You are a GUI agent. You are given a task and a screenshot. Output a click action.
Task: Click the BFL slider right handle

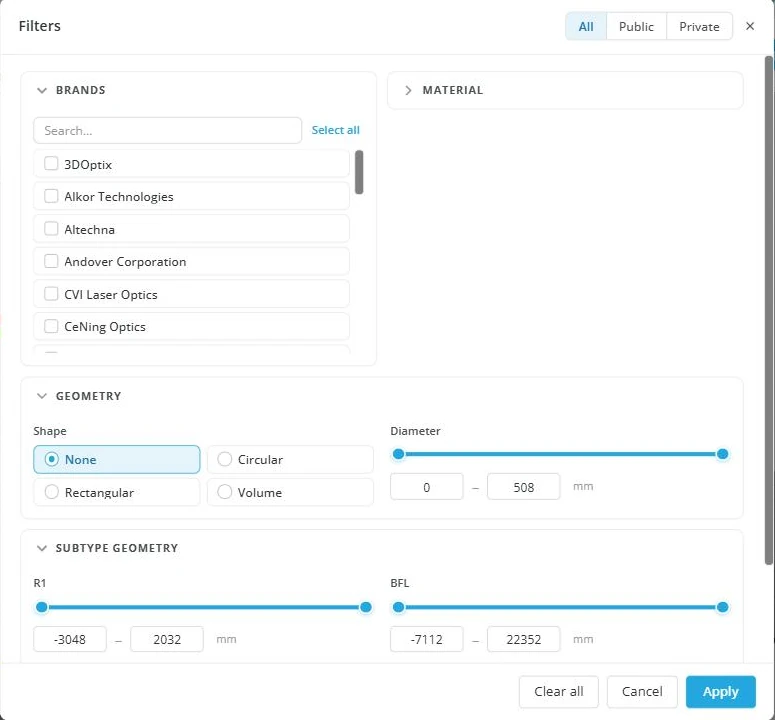[x=723, y=607]
